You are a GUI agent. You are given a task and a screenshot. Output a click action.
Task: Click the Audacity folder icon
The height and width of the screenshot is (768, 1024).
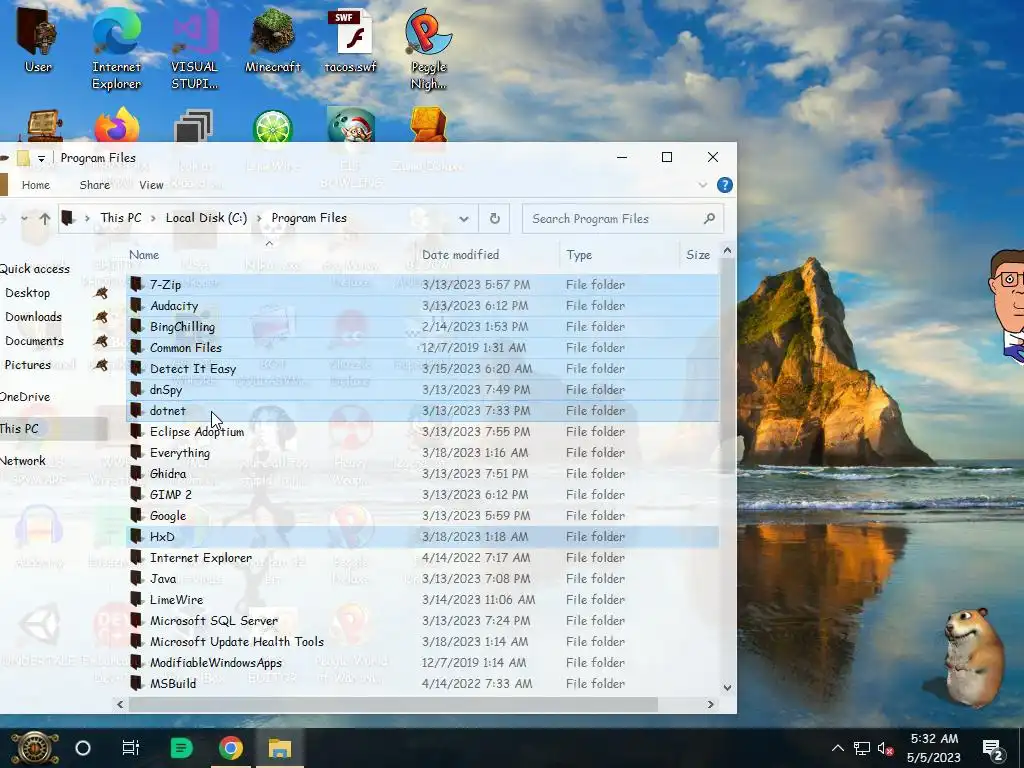136,306
